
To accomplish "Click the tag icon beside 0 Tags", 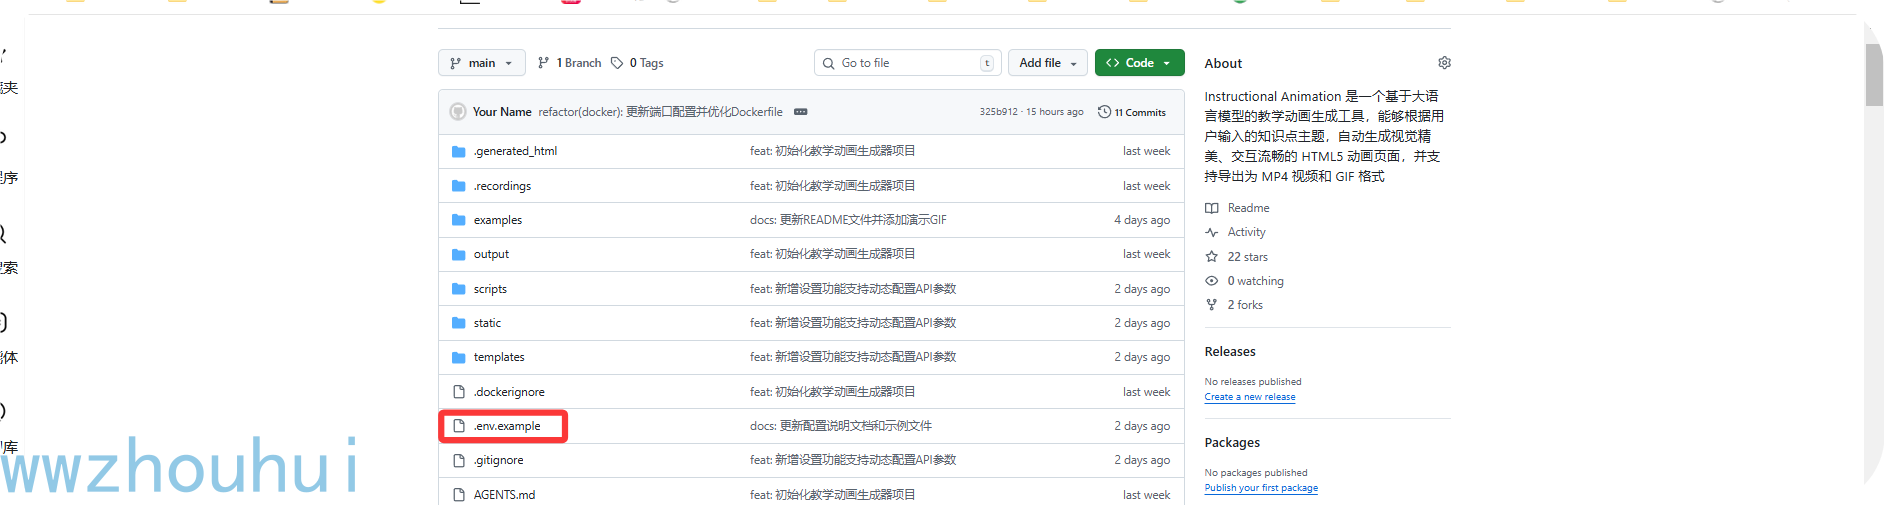I will (x=617, y=63).
